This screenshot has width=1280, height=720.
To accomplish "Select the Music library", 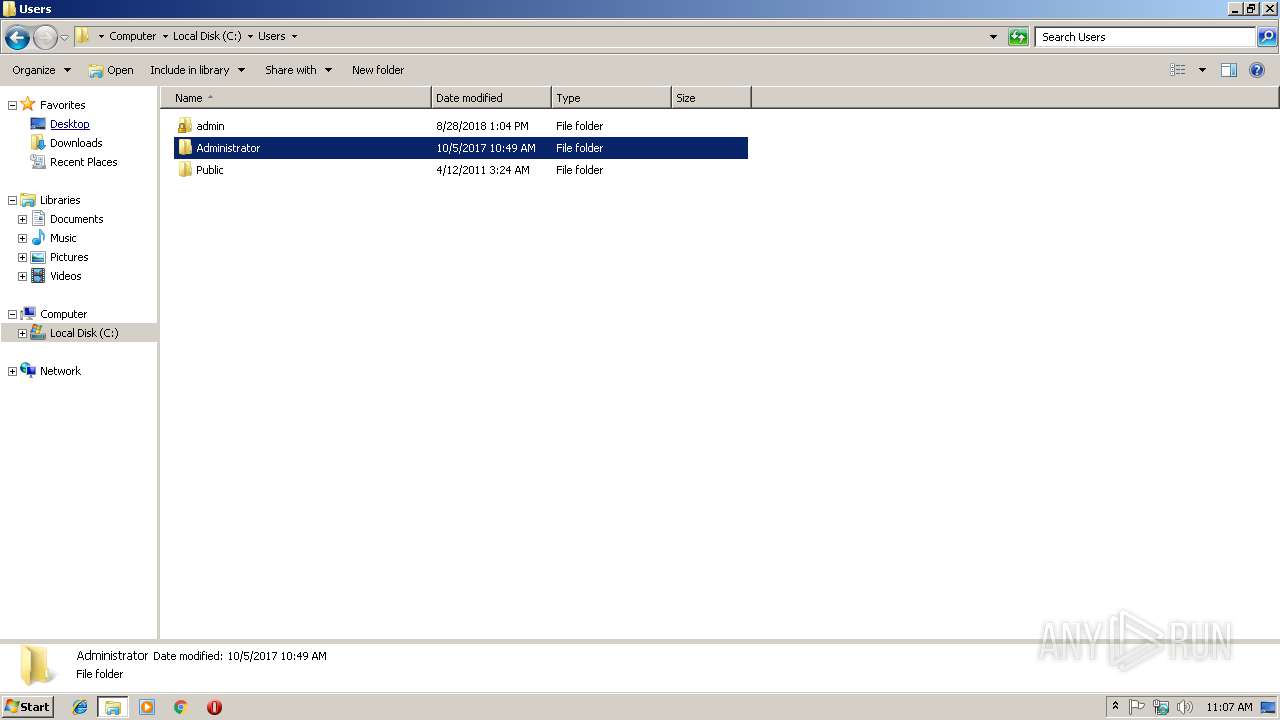I will [63, 238].
